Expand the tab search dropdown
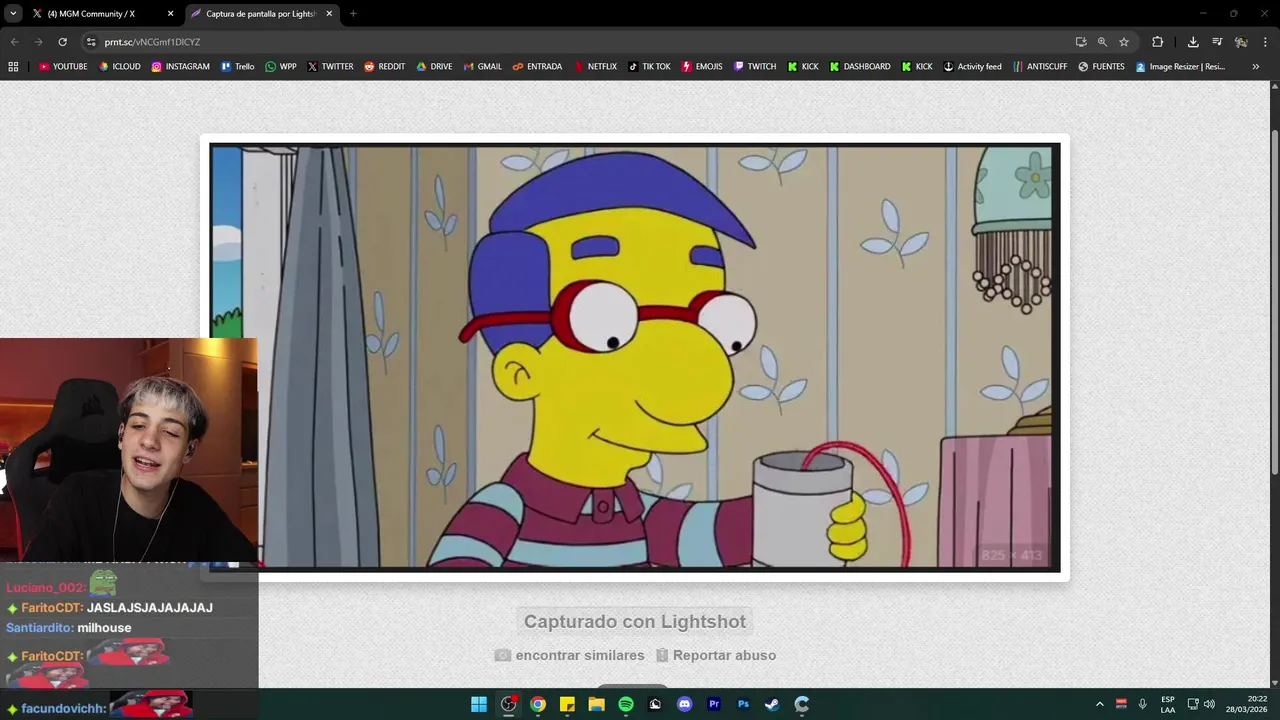The width and height of the screenshot is (1280, 720). [x=13, y=14]
